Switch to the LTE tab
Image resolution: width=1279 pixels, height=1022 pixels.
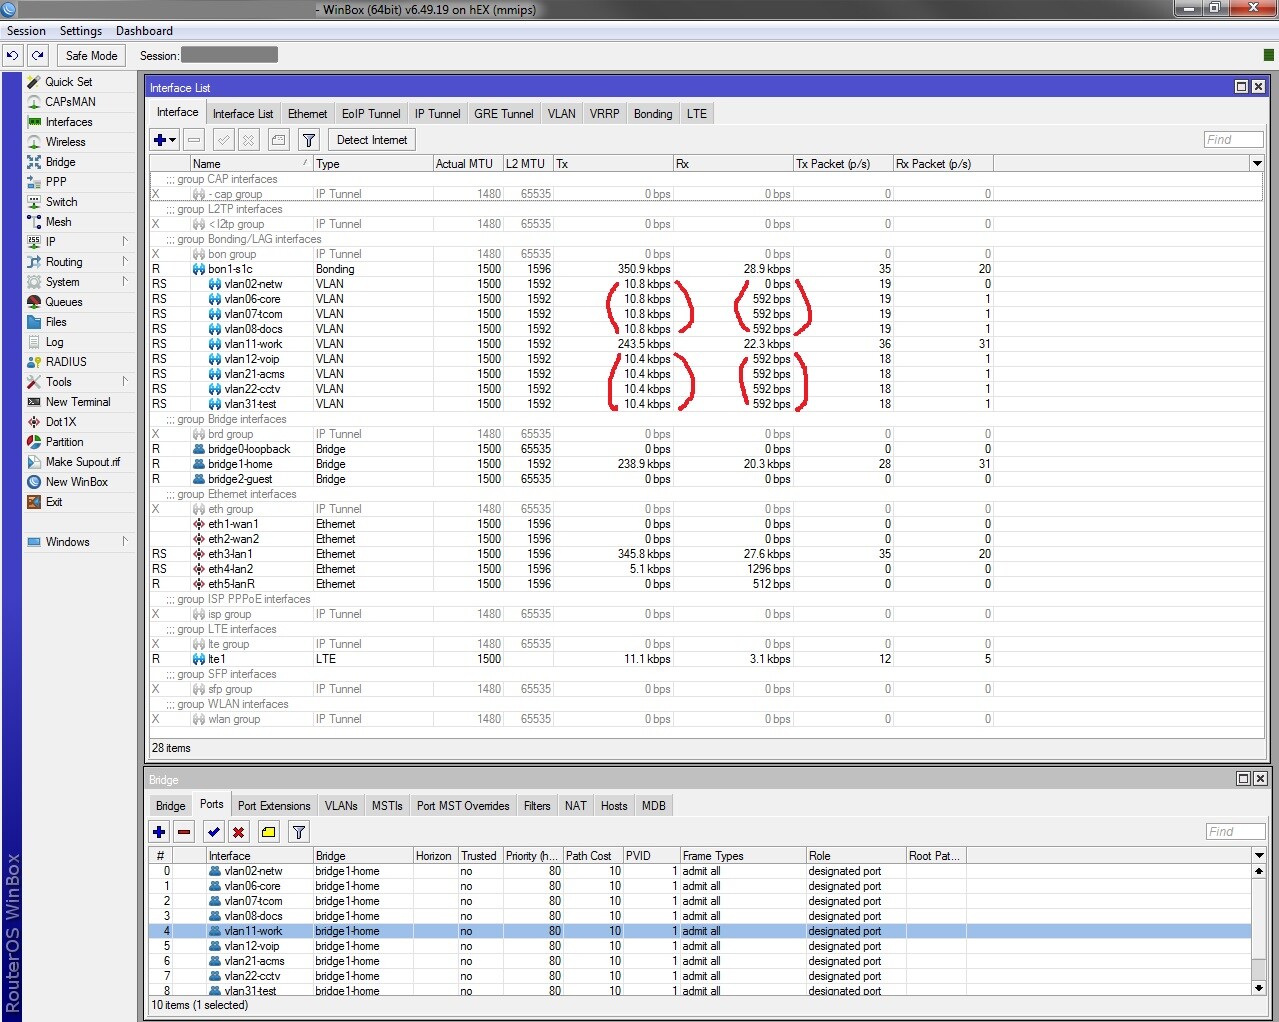[x=697, y=114]
